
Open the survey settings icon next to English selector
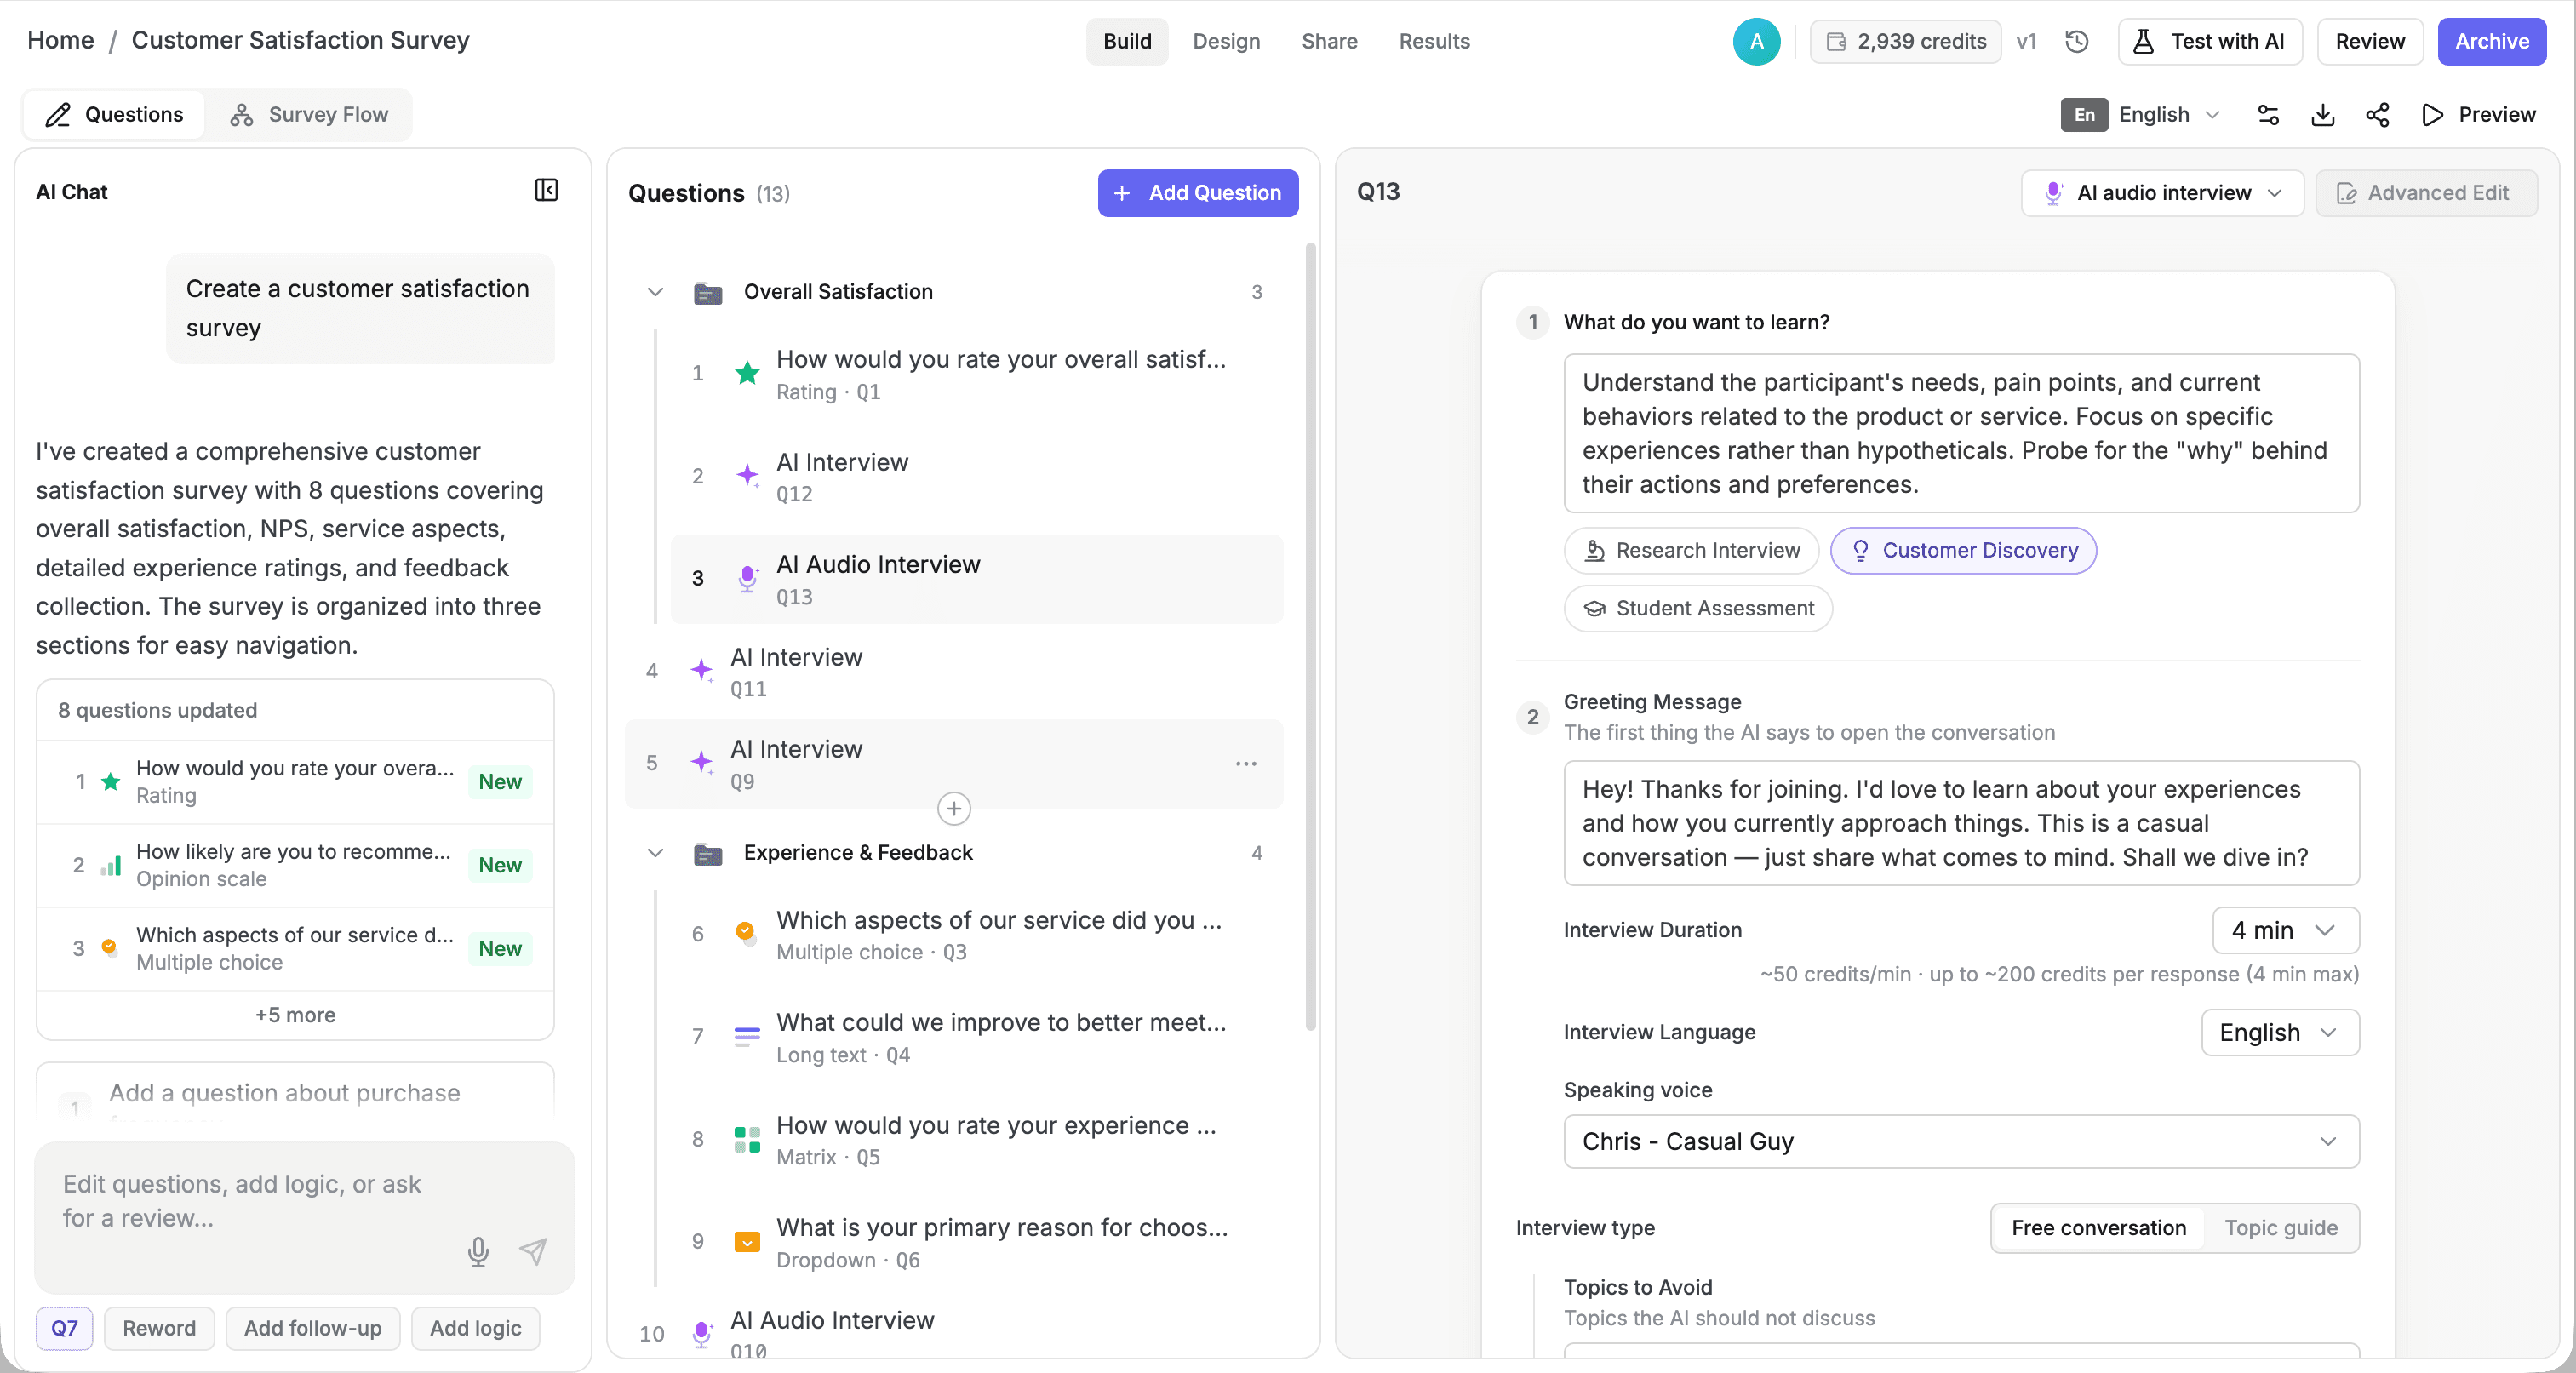pos(2267,115)
